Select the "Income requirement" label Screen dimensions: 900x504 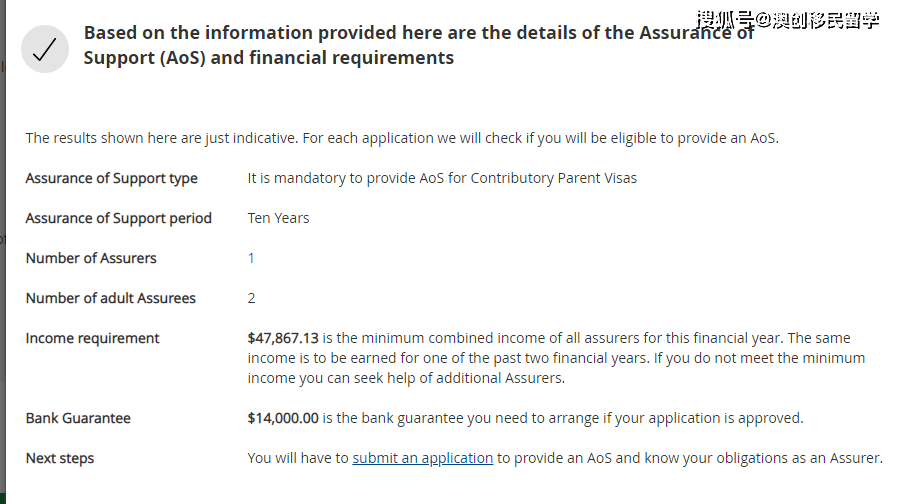[x=92, y=338]
